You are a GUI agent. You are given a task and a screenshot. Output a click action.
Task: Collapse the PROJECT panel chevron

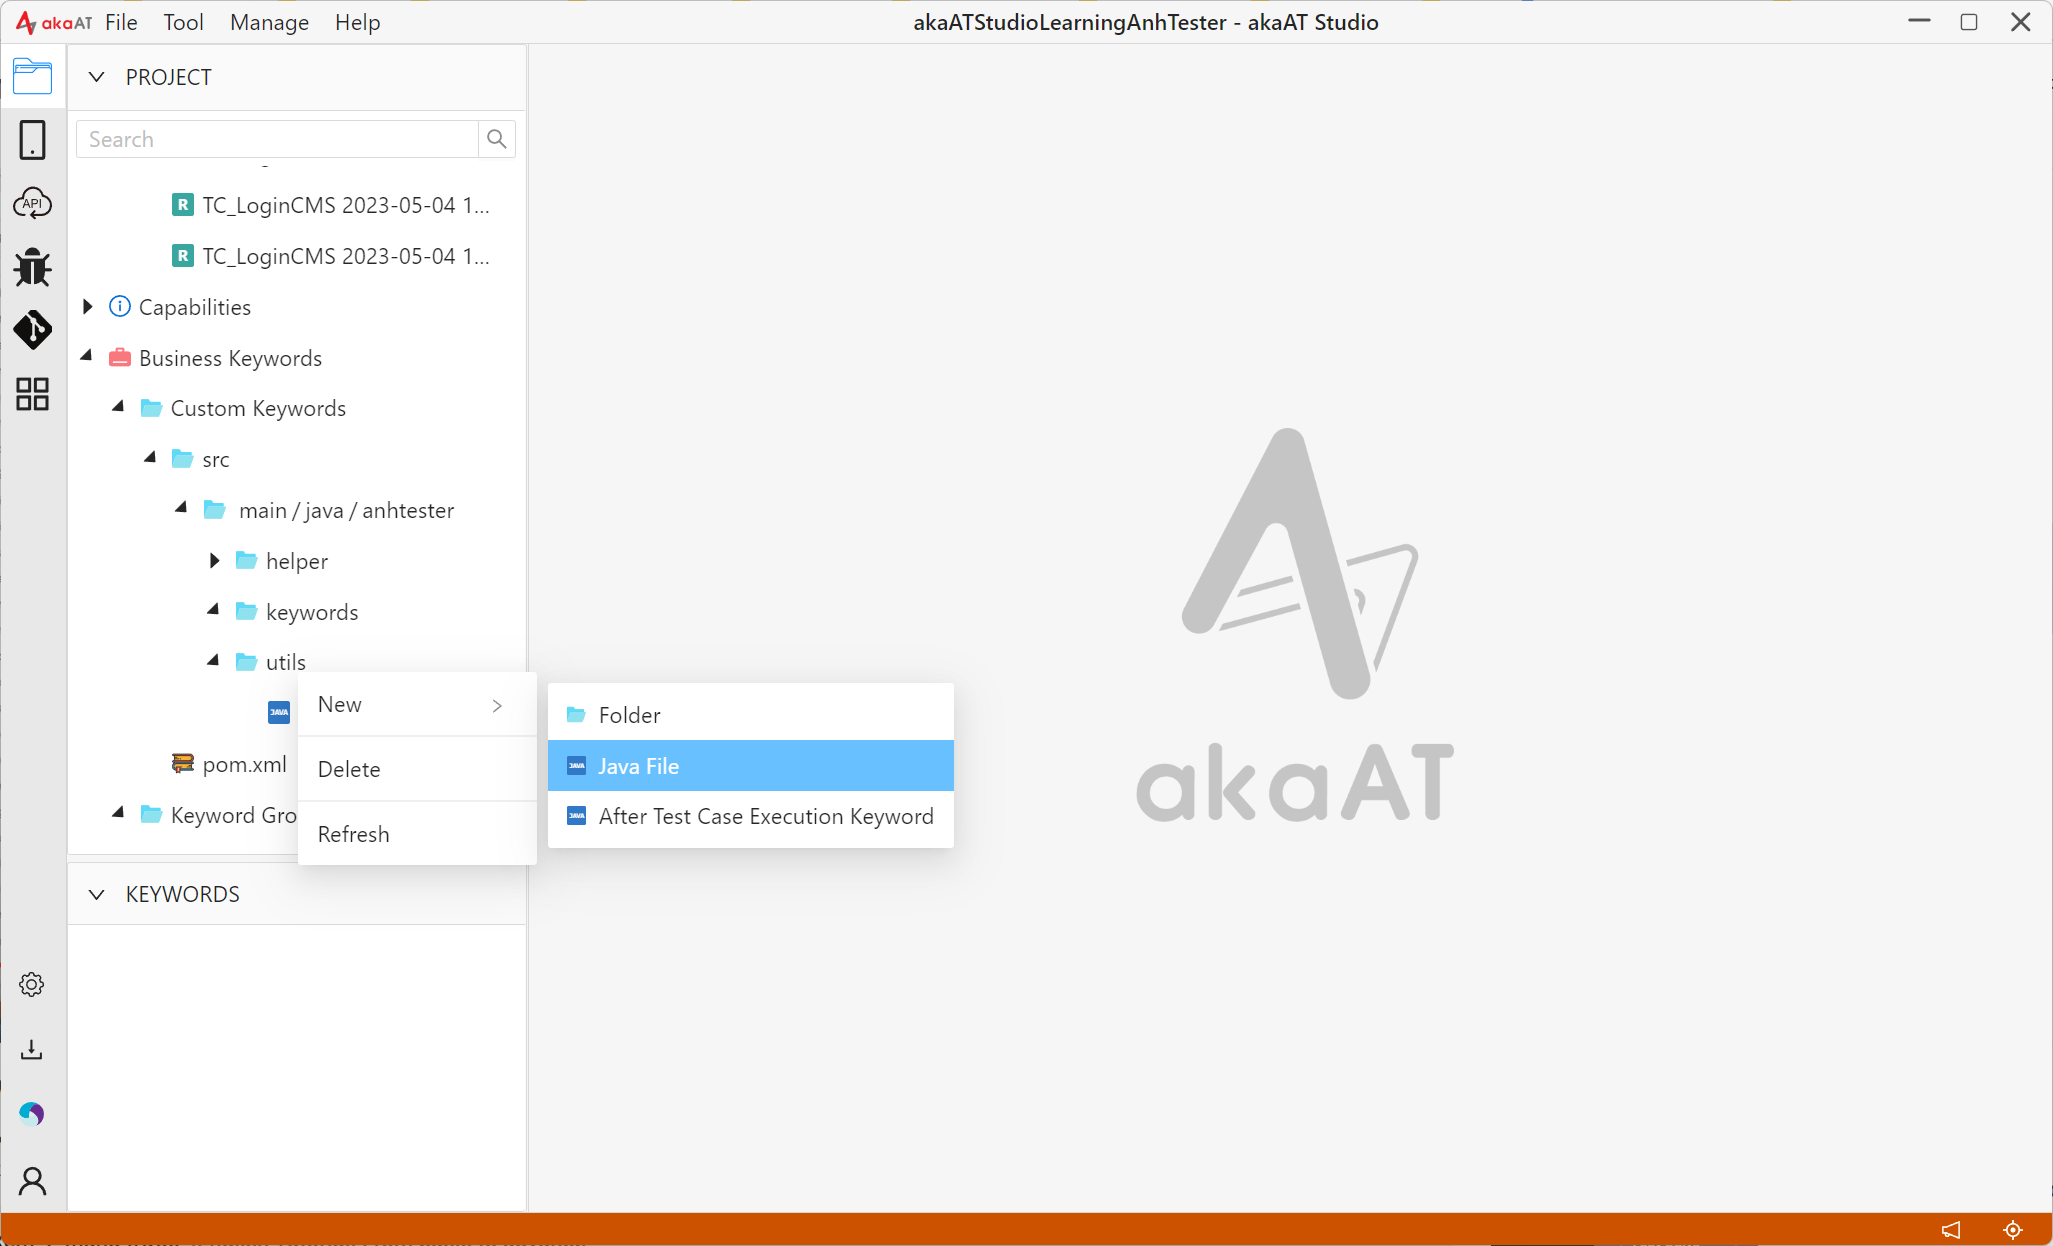coord(97,77)
